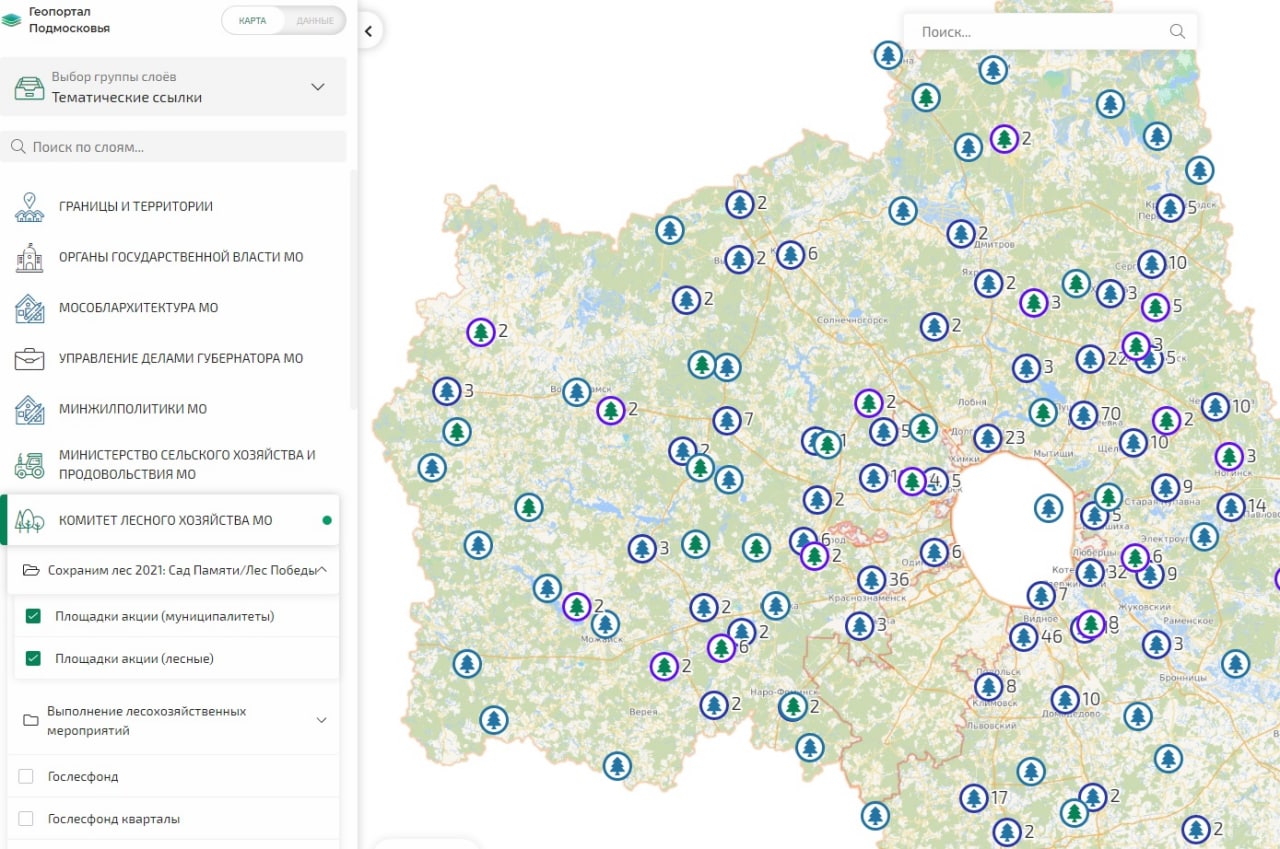
Task: Click the sidebar vertical scrollbar
Action: [x=352, y=290]
